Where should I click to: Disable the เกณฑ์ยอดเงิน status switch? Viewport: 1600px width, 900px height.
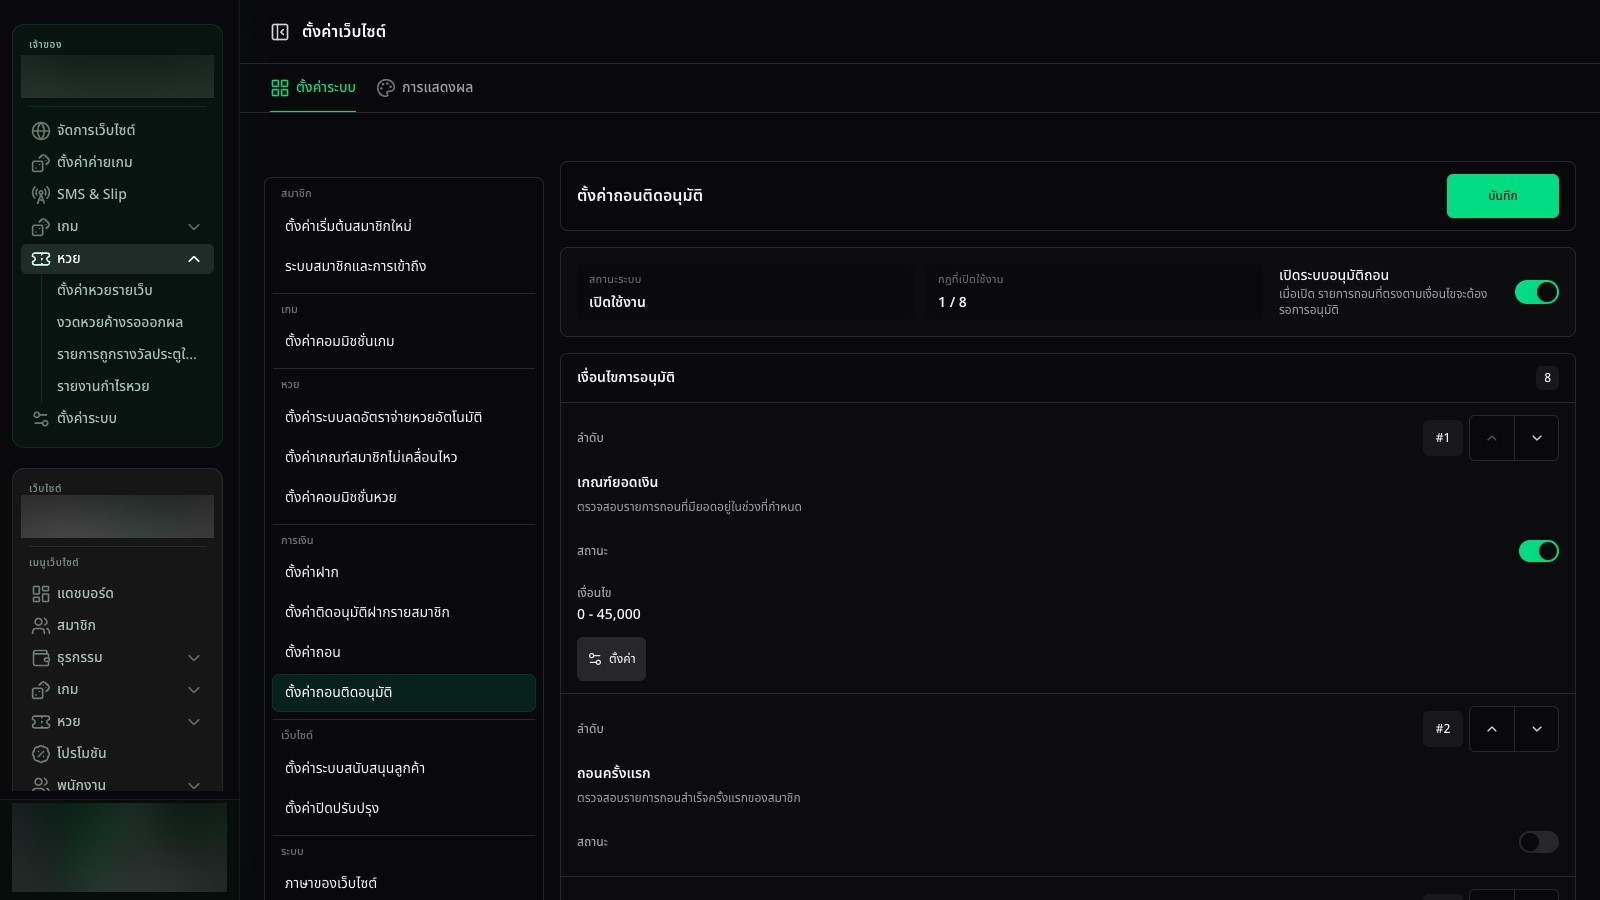pos(1539,551)
